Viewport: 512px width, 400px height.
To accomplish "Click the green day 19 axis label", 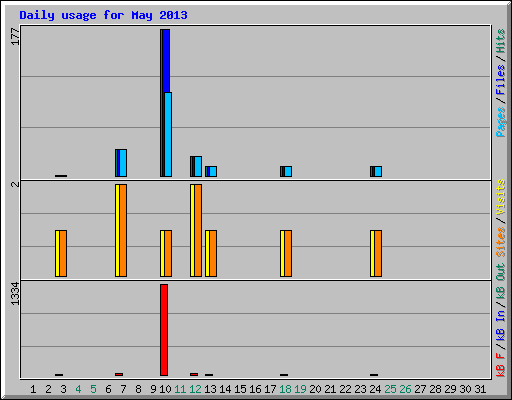I will click(x=300, y=389).
